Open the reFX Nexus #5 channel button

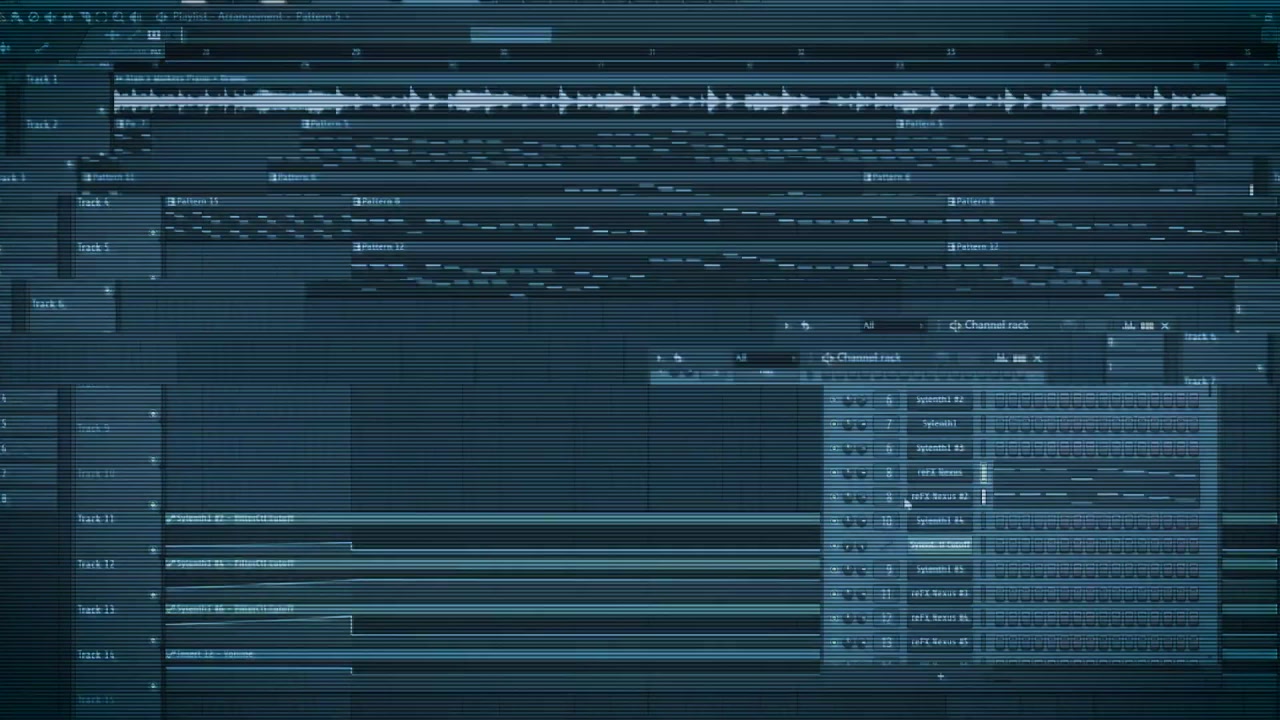pyautogui.click(x=940, y=642)
